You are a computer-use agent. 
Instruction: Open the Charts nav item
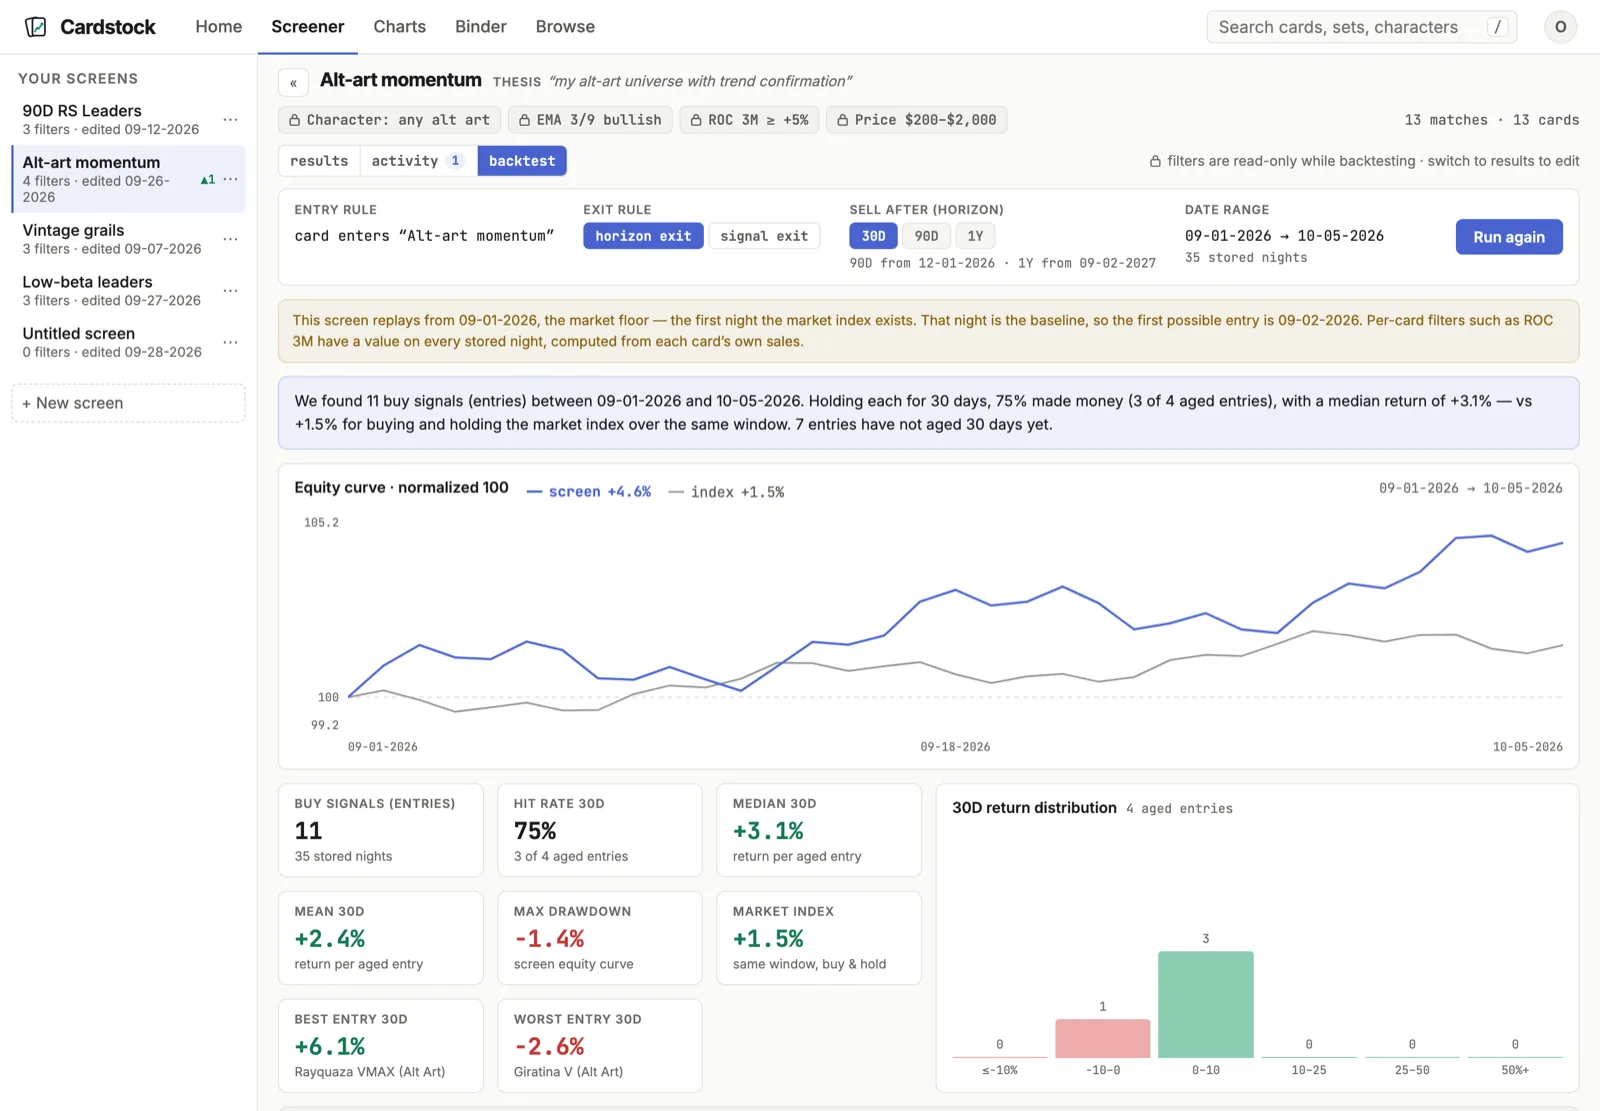coord(399,27)
